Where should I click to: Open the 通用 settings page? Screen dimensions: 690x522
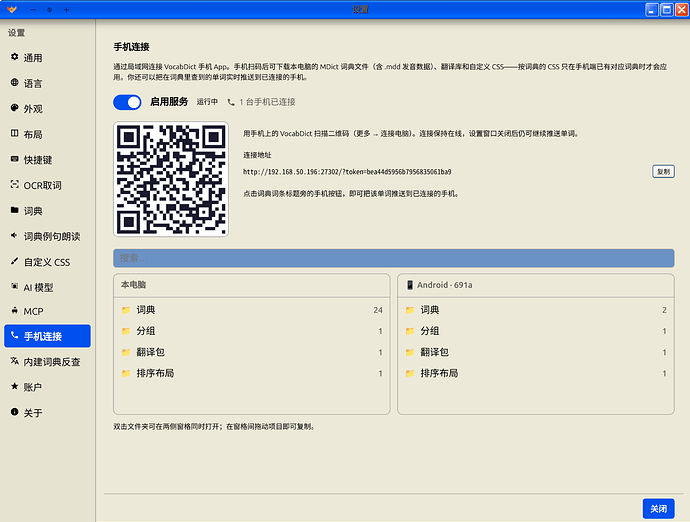click(48, 58)
